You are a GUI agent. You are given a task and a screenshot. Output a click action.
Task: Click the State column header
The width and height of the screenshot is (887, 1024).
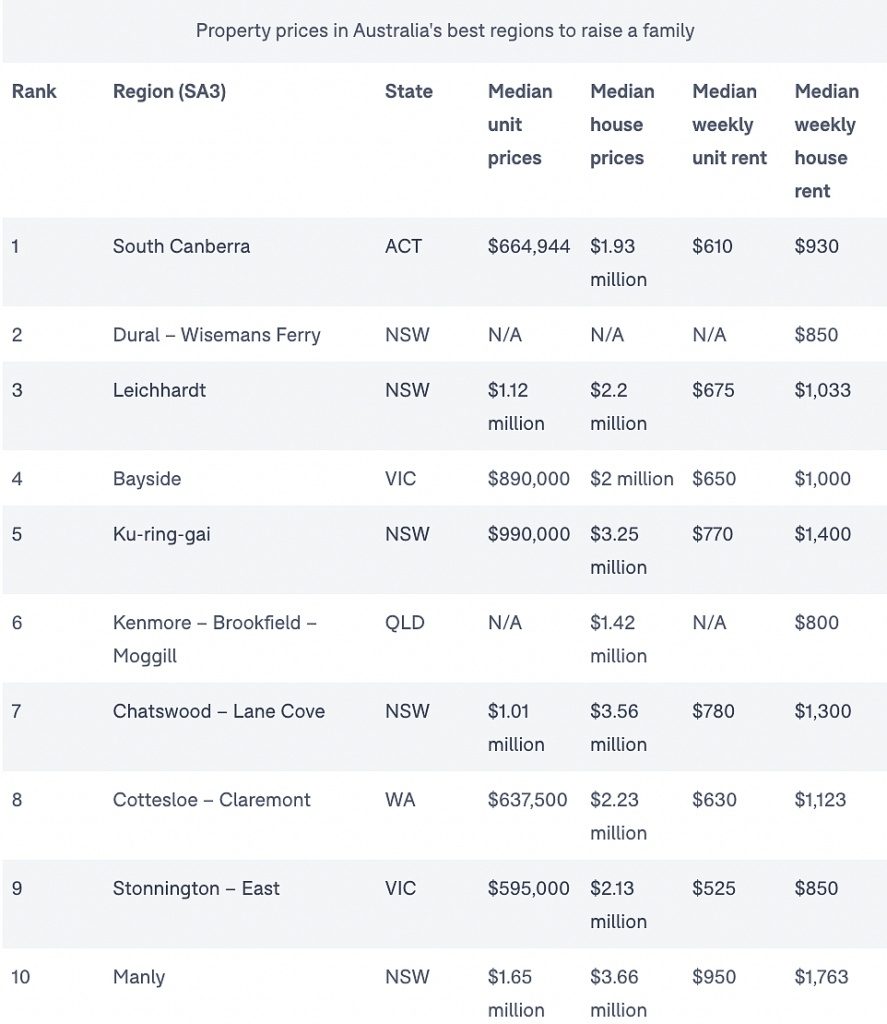coord(408,92)
